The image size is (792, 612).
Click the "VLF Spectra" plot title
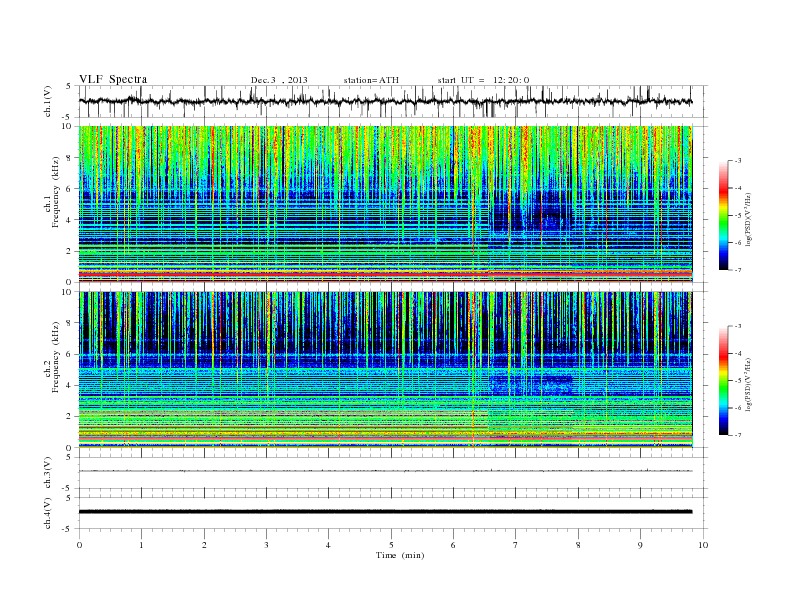pyautogui.click(x=113, y=79)
